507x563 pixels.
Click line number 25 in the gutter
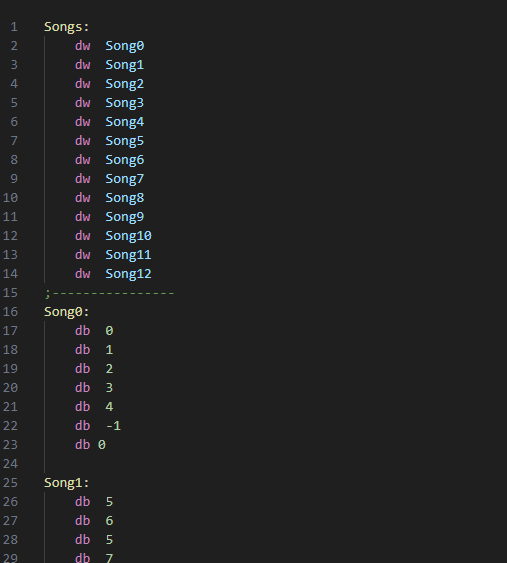tap(10, 483)
